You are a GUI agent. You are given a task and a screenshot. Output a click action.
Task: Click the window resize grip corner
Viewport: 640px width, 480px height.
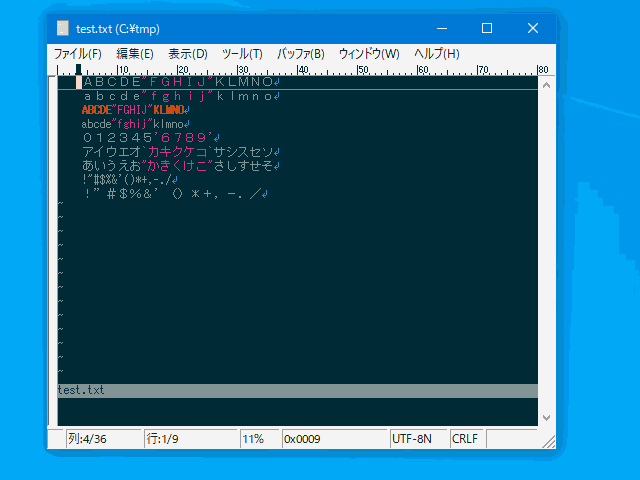pos(548,442)
